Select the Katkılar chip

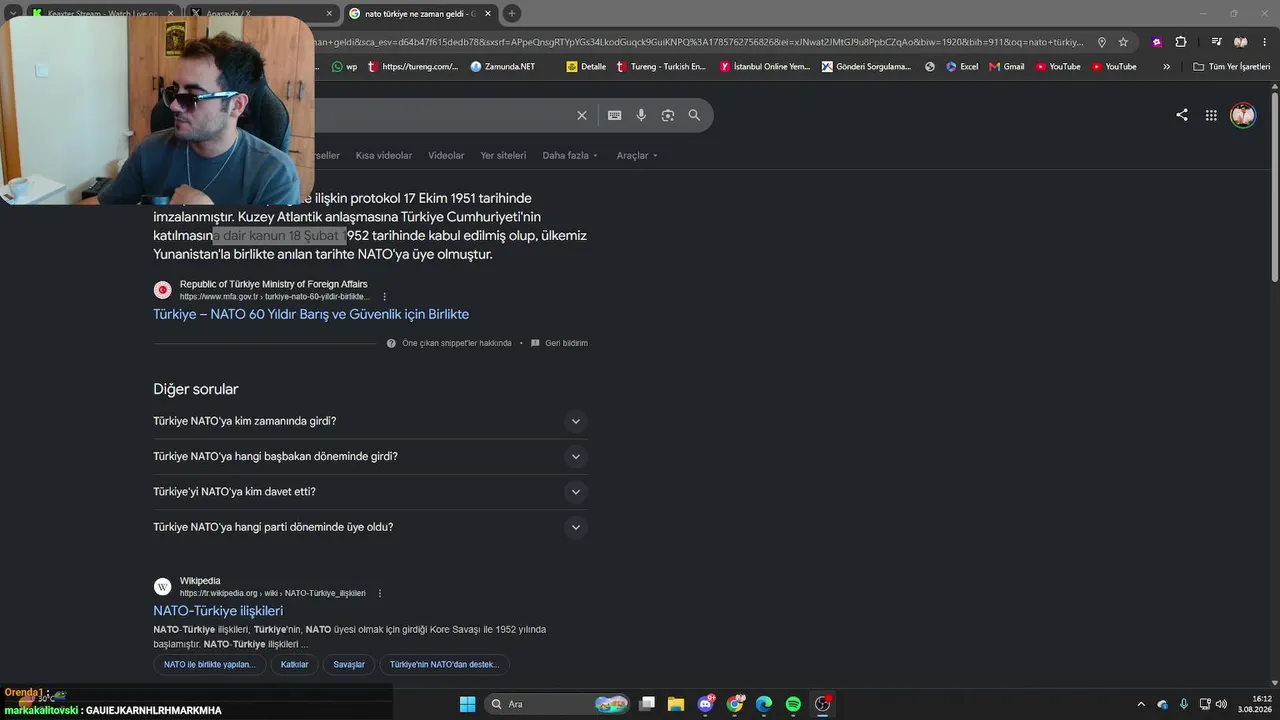(x=295, y=664)
